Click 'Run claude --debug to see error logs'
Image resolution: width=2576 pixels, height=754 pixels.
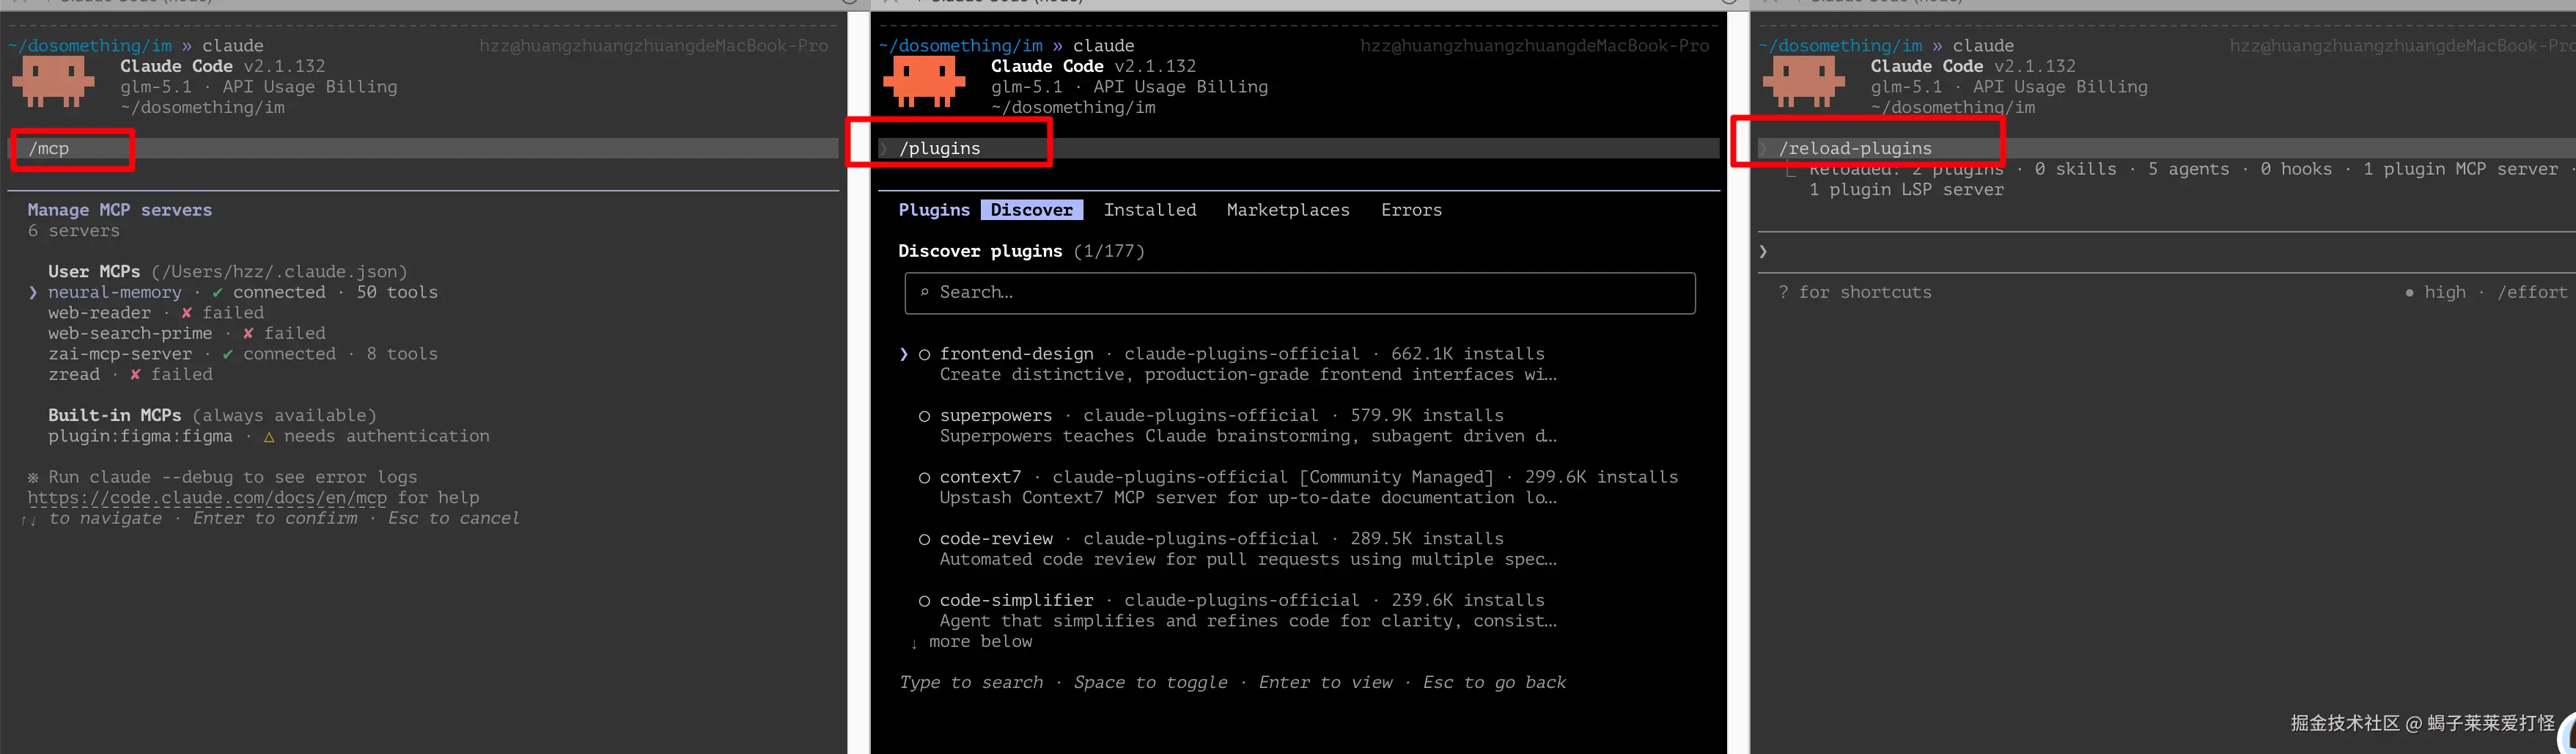point(233,478)
